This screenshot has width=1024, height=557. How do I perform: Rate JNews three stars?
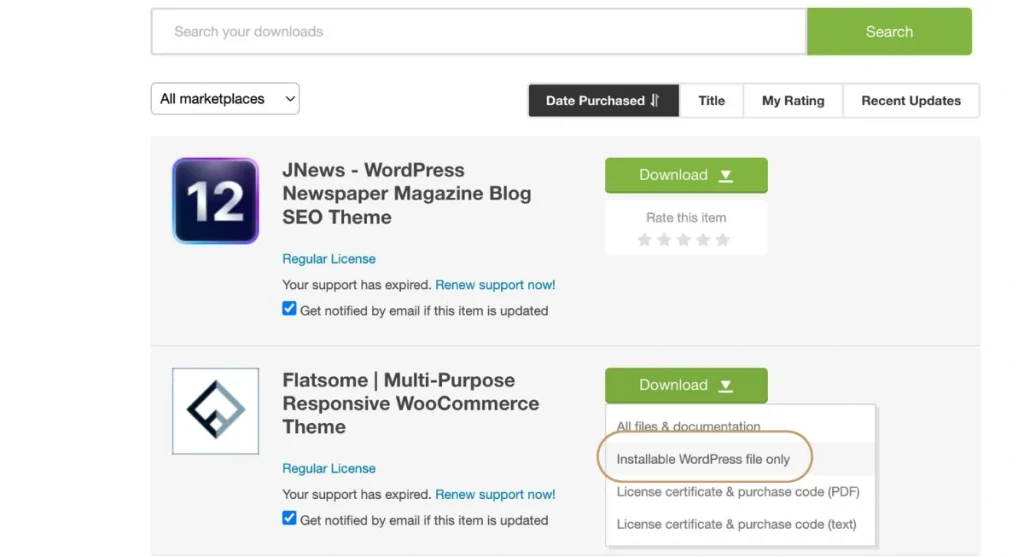(x=684, y=240)
